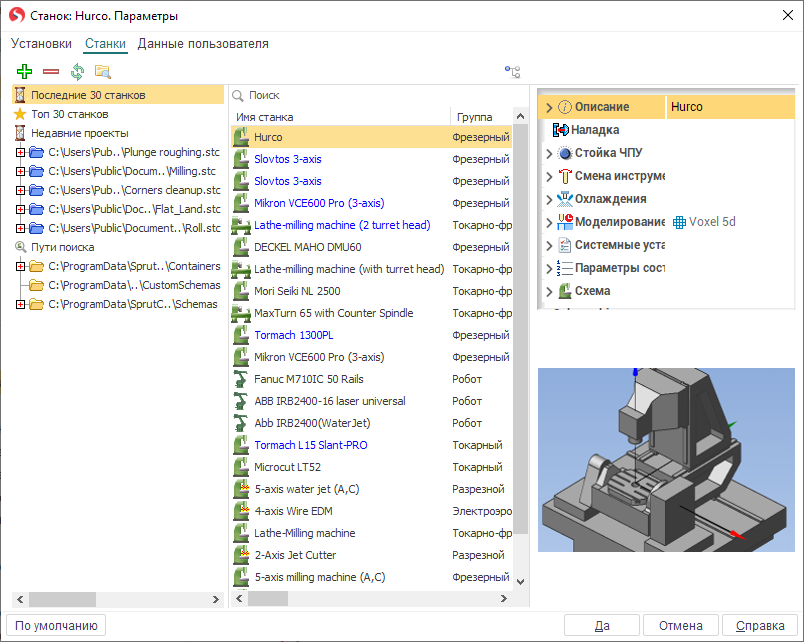Click the green refresh arrows icon
Screen dimensions: 804x642
click(77, 72)
